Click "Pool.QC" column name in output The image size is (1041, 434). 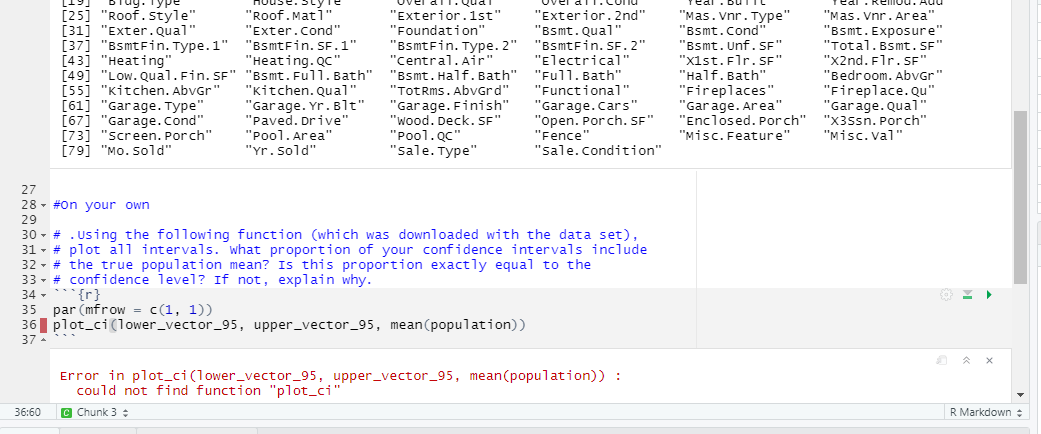pos(425,135)
